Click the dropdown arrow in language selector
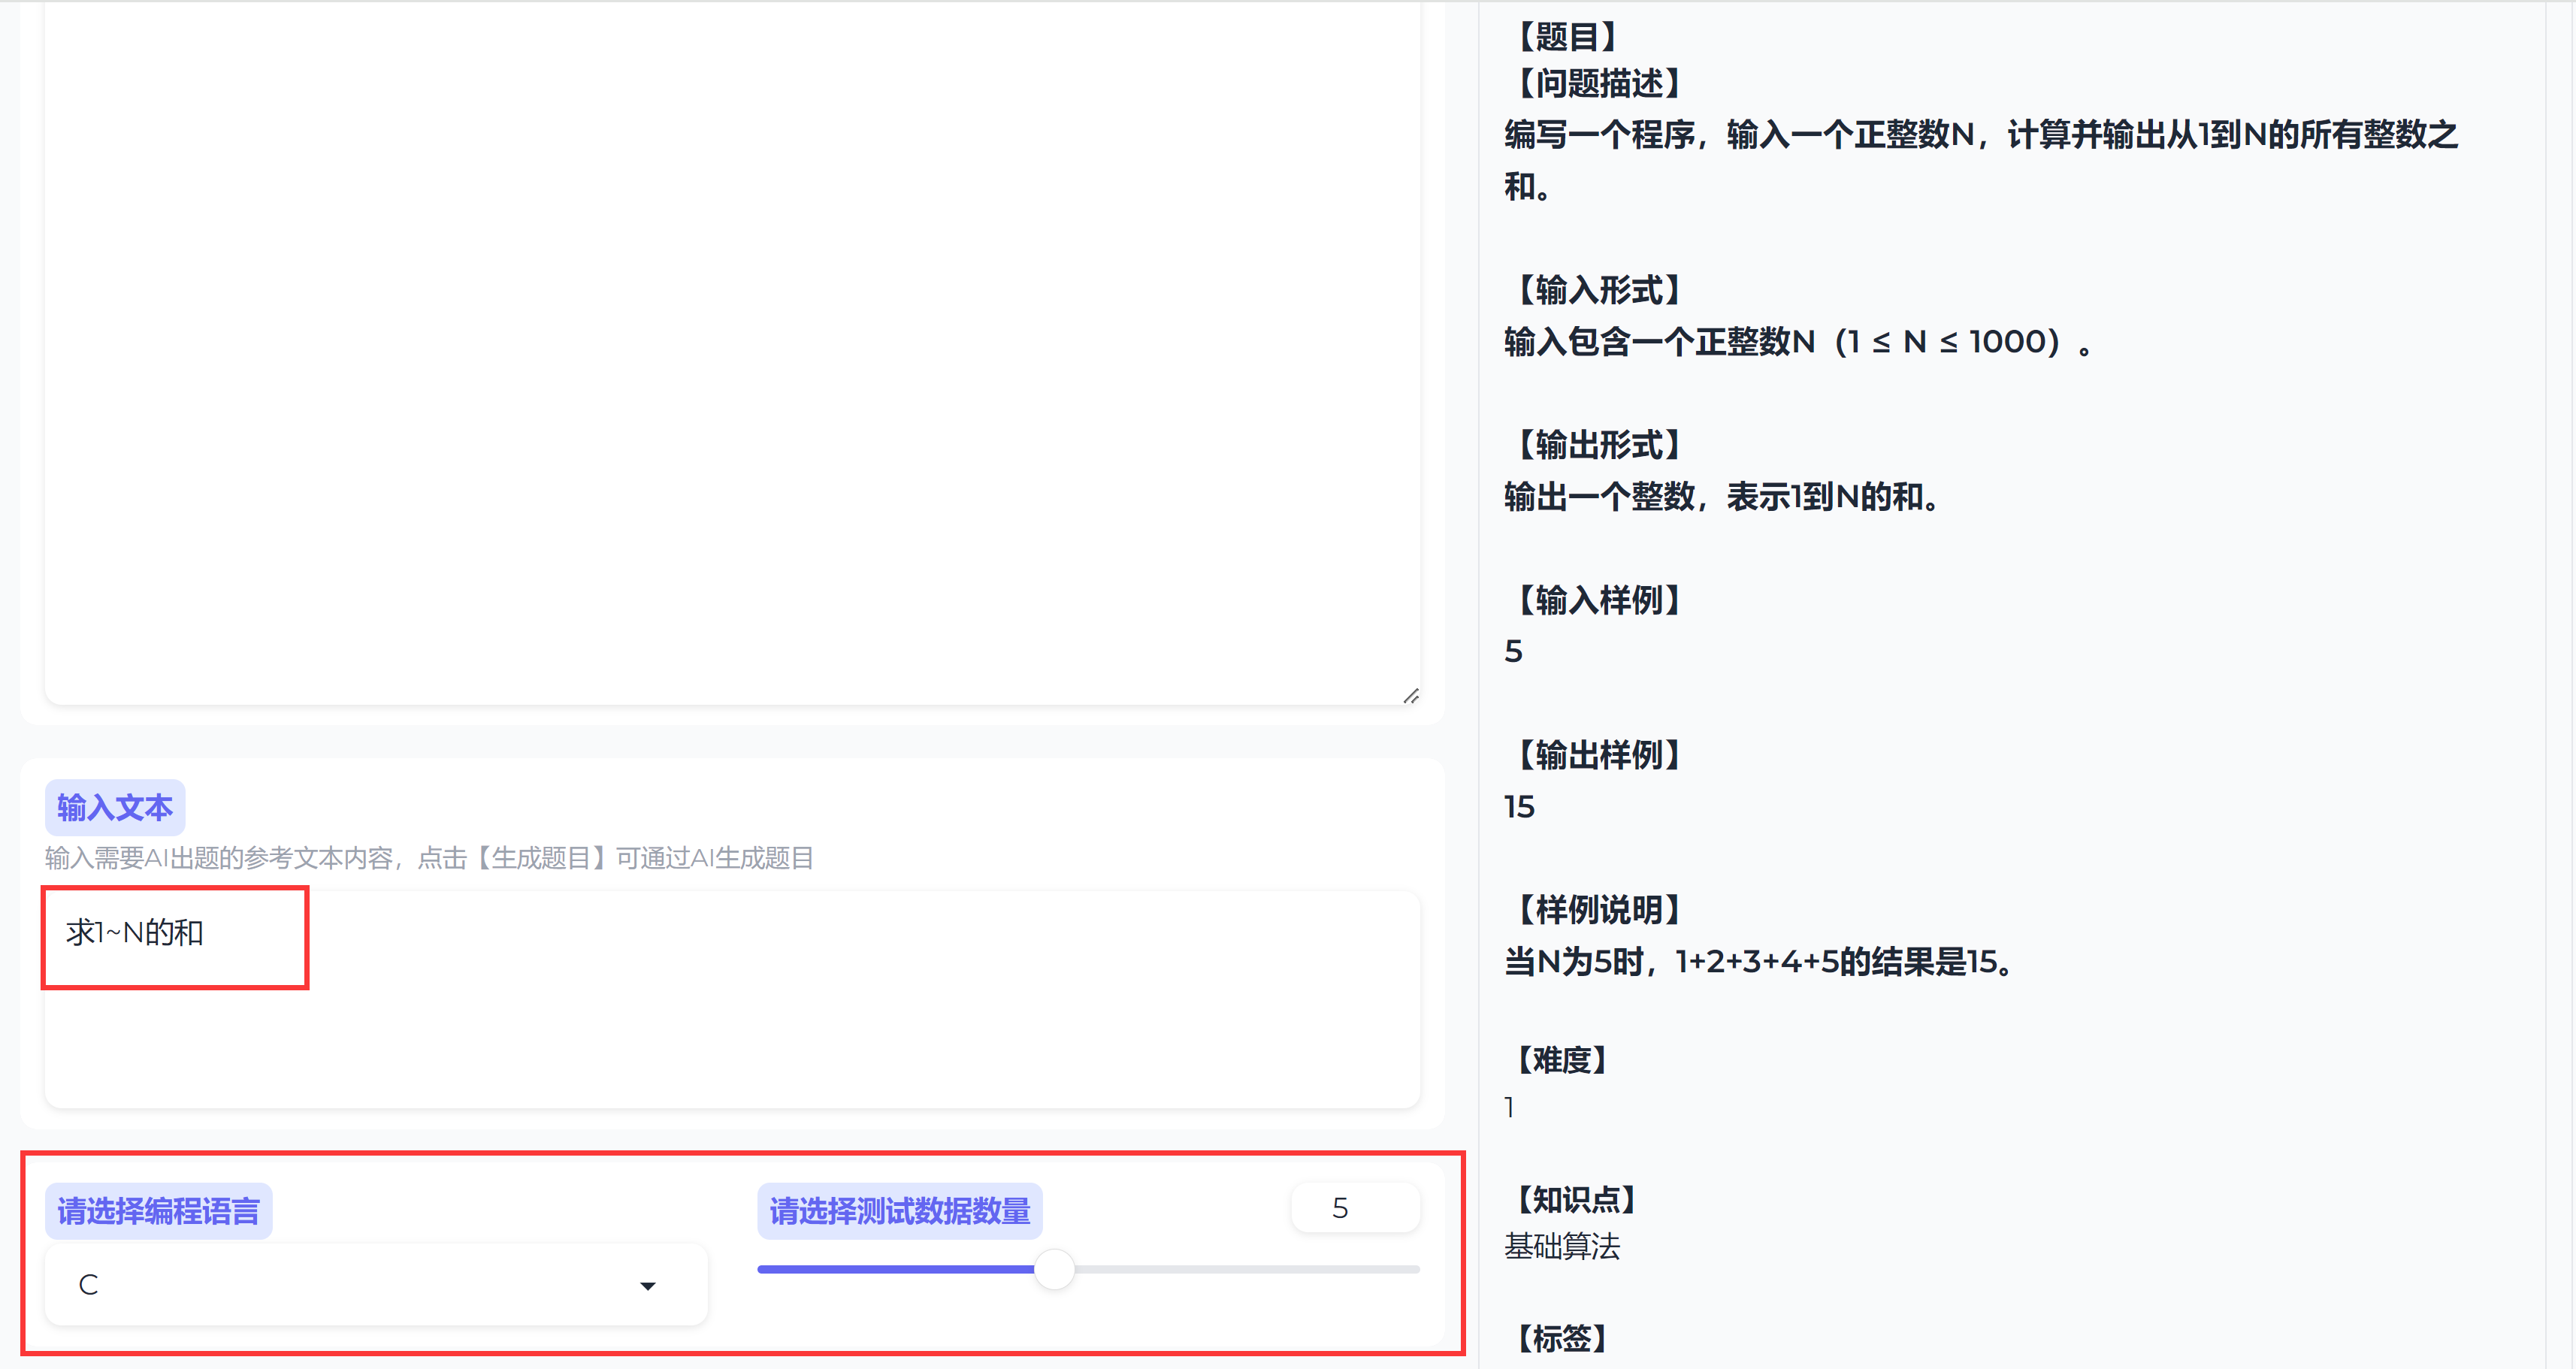This screenshot has height=1369, width=2576. 648,1286
